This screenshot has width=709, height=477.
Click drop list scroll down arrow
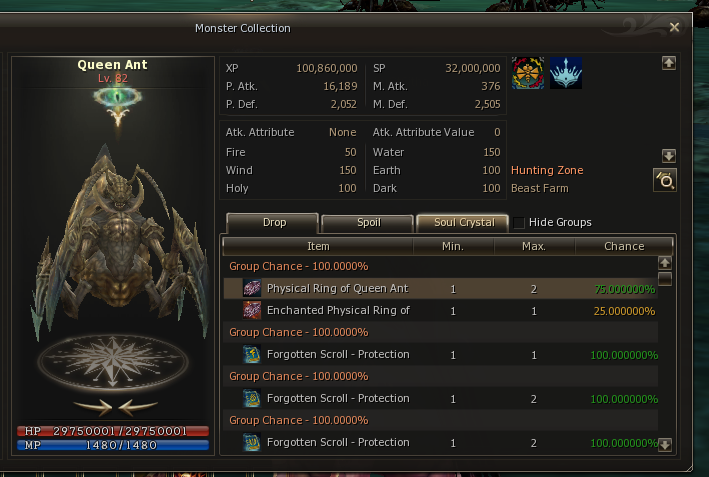664,445
